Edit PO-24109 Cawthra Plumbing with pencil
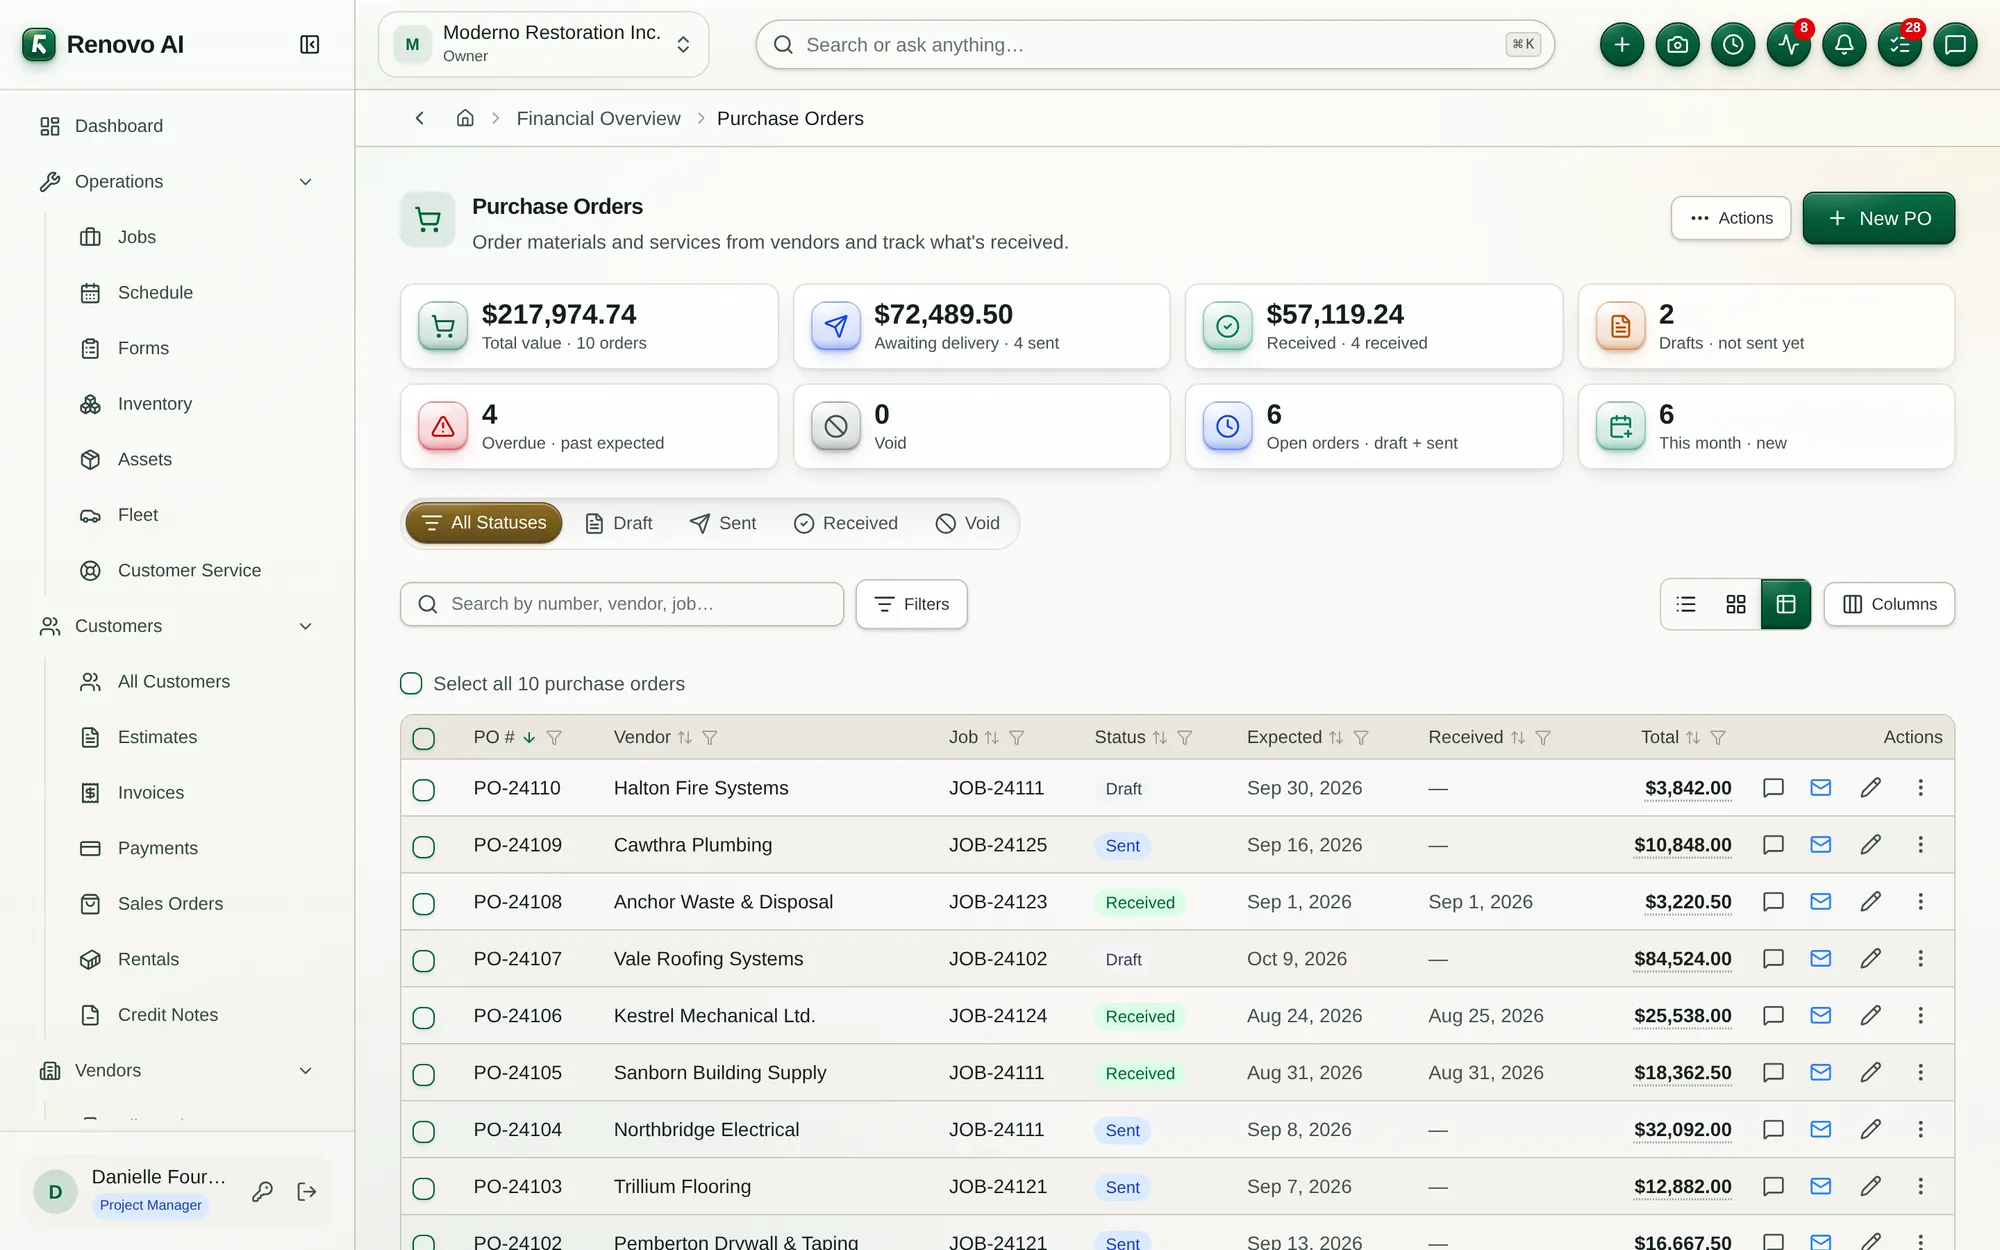 click(1871, 845)
